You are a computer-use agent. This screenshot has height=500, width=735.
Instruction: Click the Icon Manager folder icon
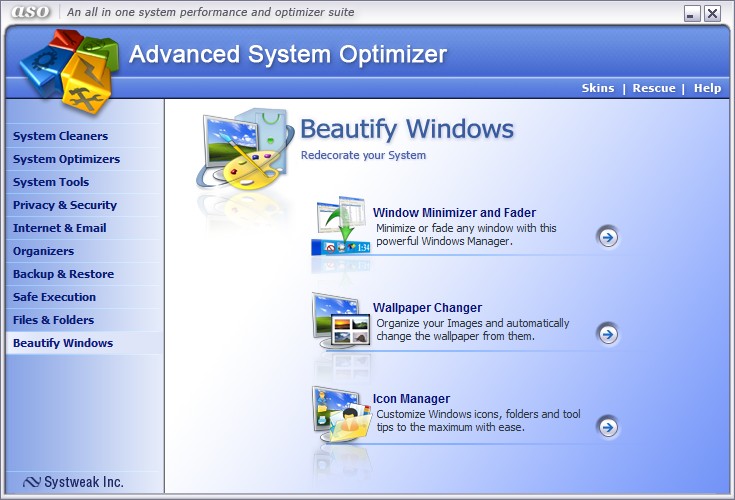[341, 414]
